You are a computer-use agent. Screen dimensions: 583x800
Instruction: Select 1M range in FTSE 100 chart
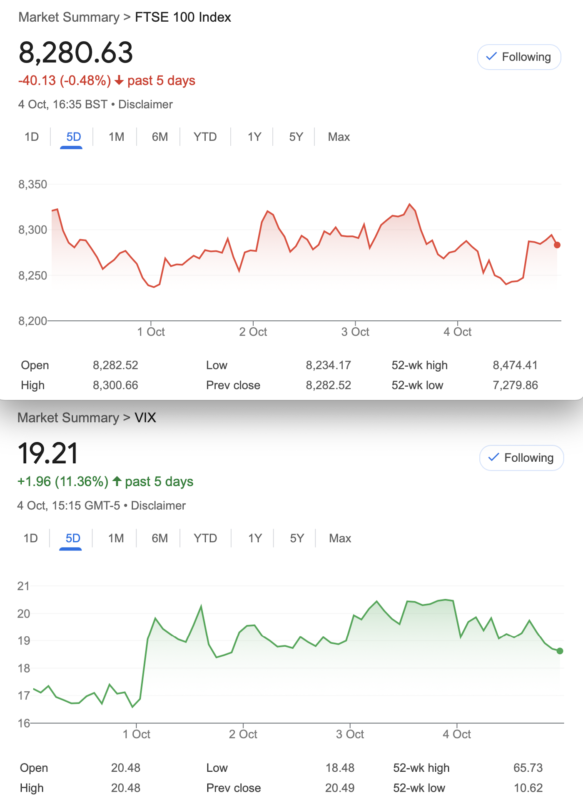pos(116,137)
